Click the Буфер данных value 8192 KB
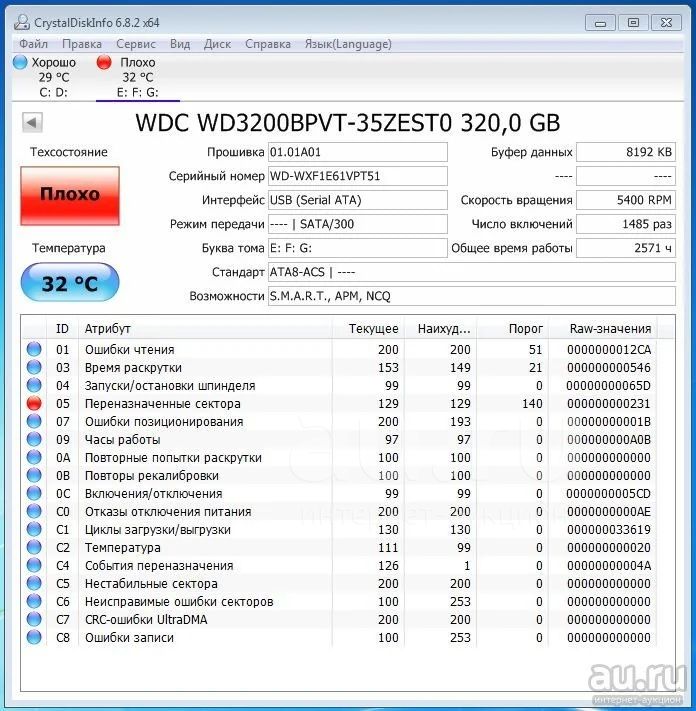The height and width of the screenshot is (711, 696). [626, 152]
